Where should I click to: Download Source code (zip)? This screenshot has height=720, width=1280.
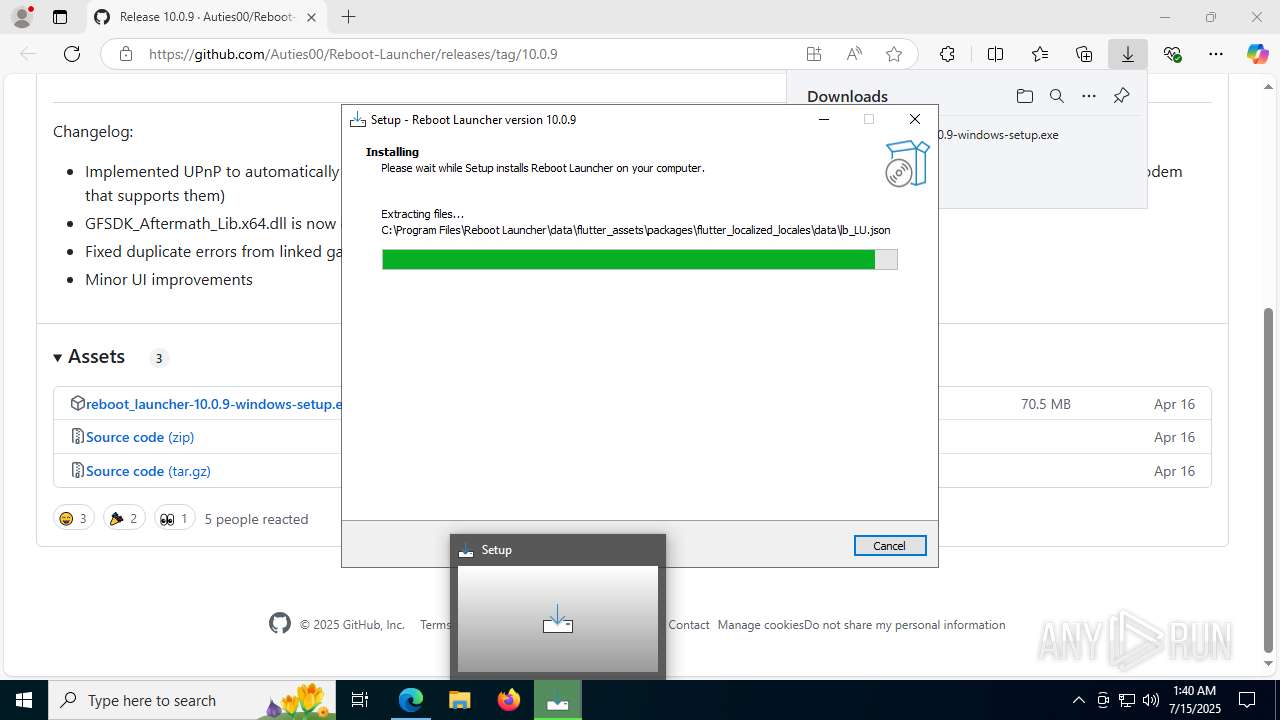coord(140,437)
